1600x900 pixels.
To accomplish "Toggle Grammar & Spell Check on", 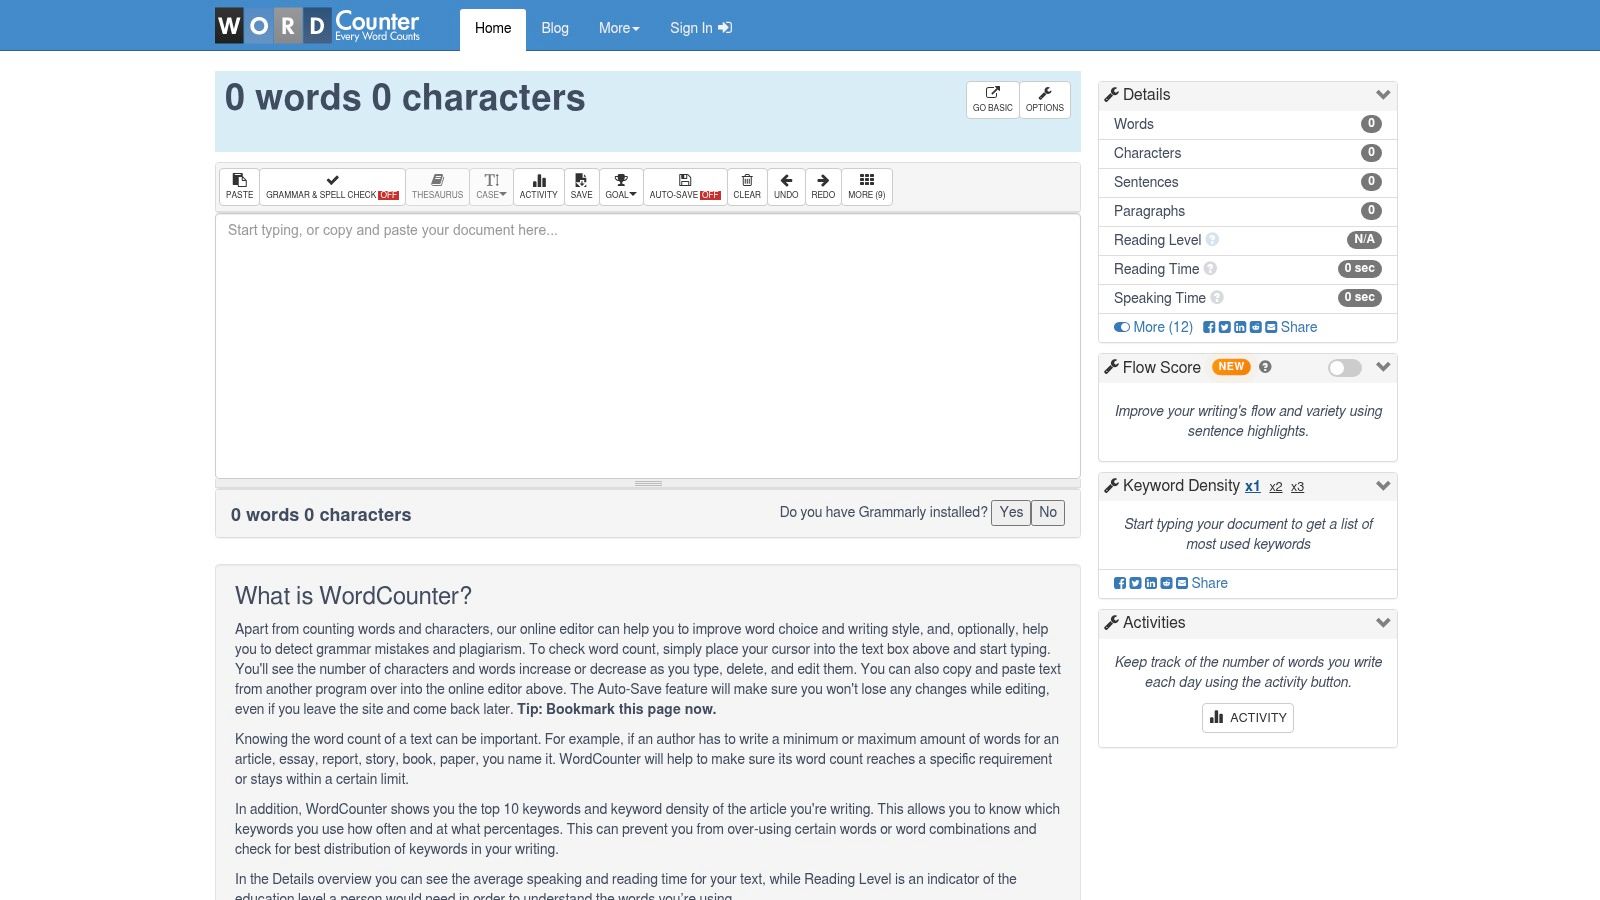I will pyautogui.click(x=332, y=186).
